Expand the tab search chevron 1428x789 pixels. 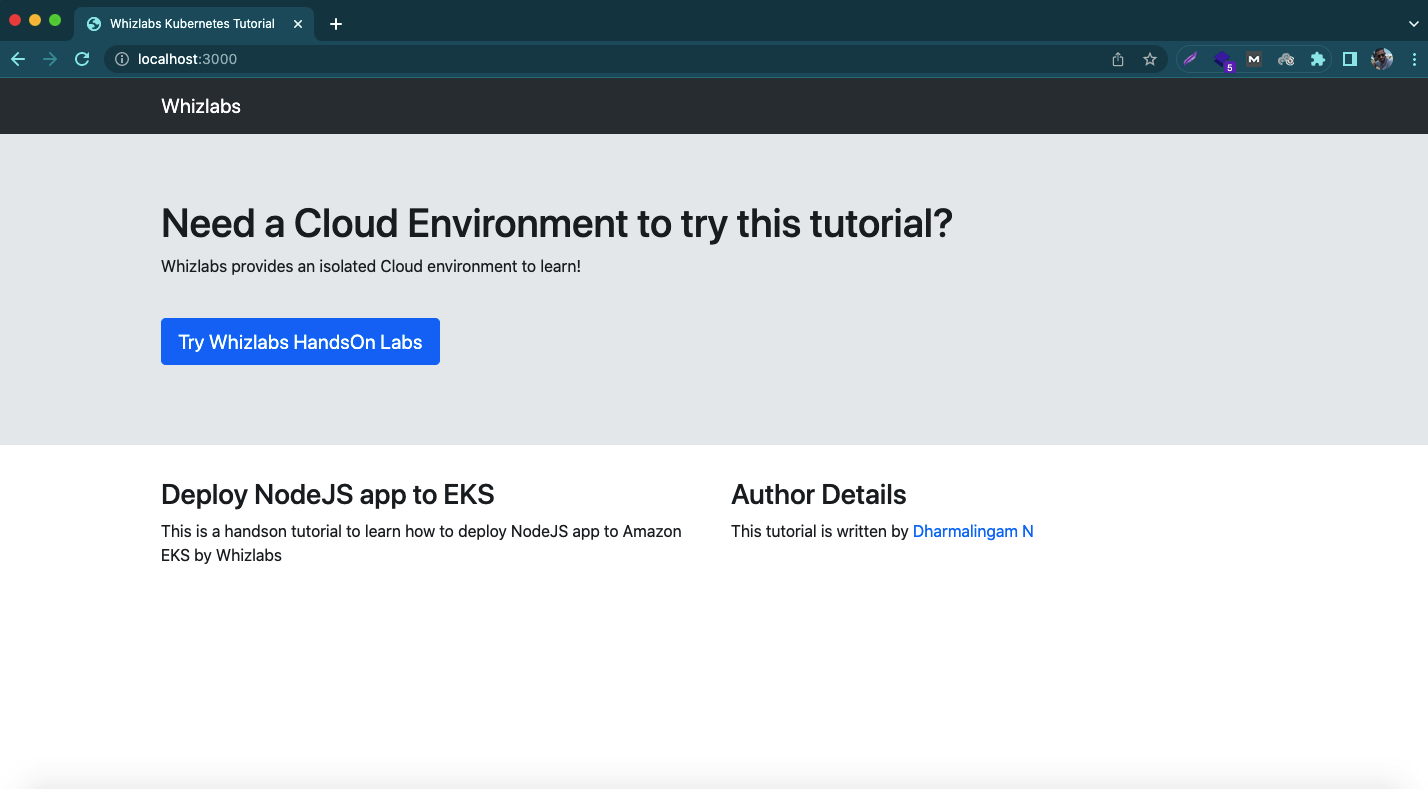pos(1413,23)
